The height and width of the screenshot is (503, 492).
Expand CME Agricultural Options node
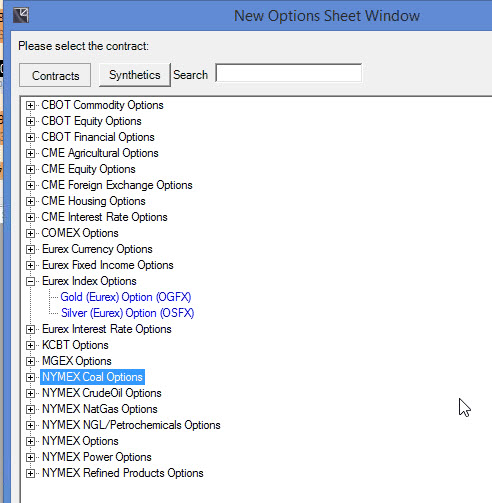coord(30,153)
